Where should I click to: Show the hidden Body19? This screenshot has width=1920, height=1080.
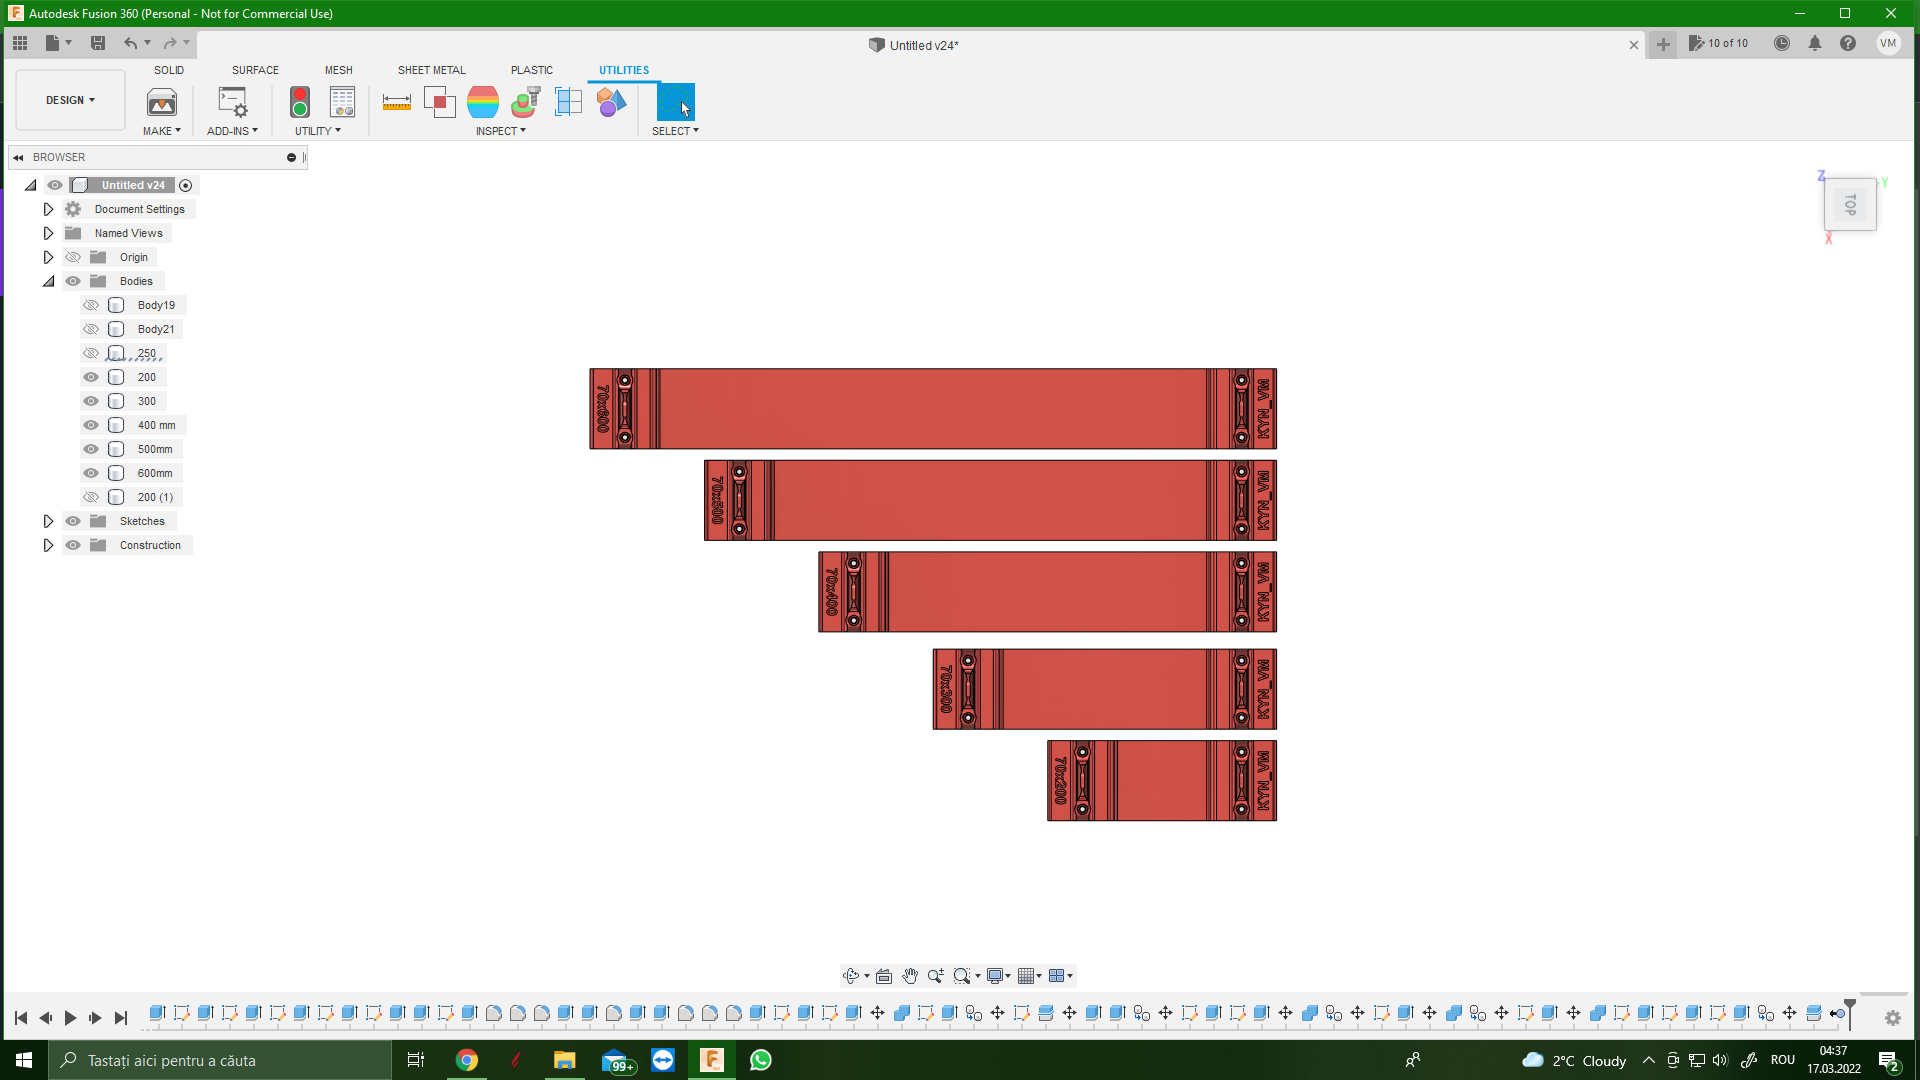(x=91, y=305)
